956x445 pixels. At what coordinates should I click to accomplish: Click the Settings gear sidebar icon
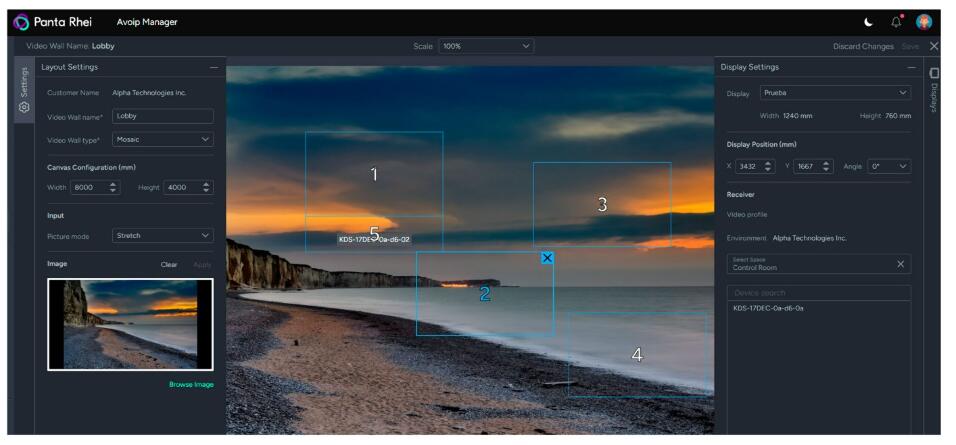pos(24,107)
